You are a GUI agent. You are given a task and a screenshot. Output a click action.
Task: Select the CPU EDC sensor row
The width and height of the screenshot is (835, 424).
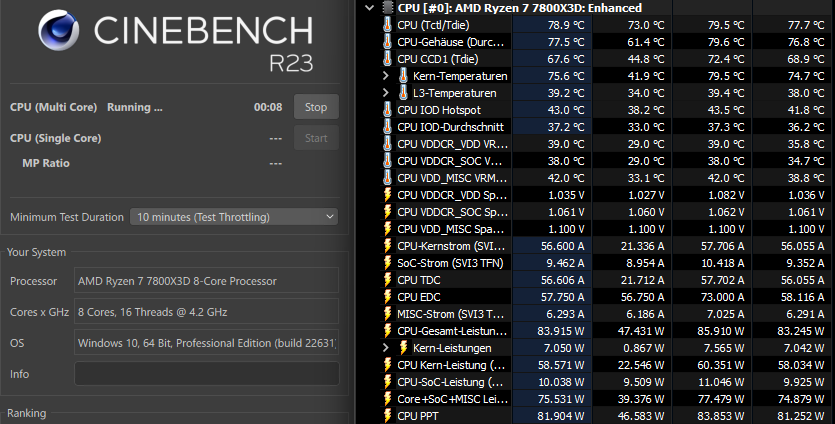point(607,297)
